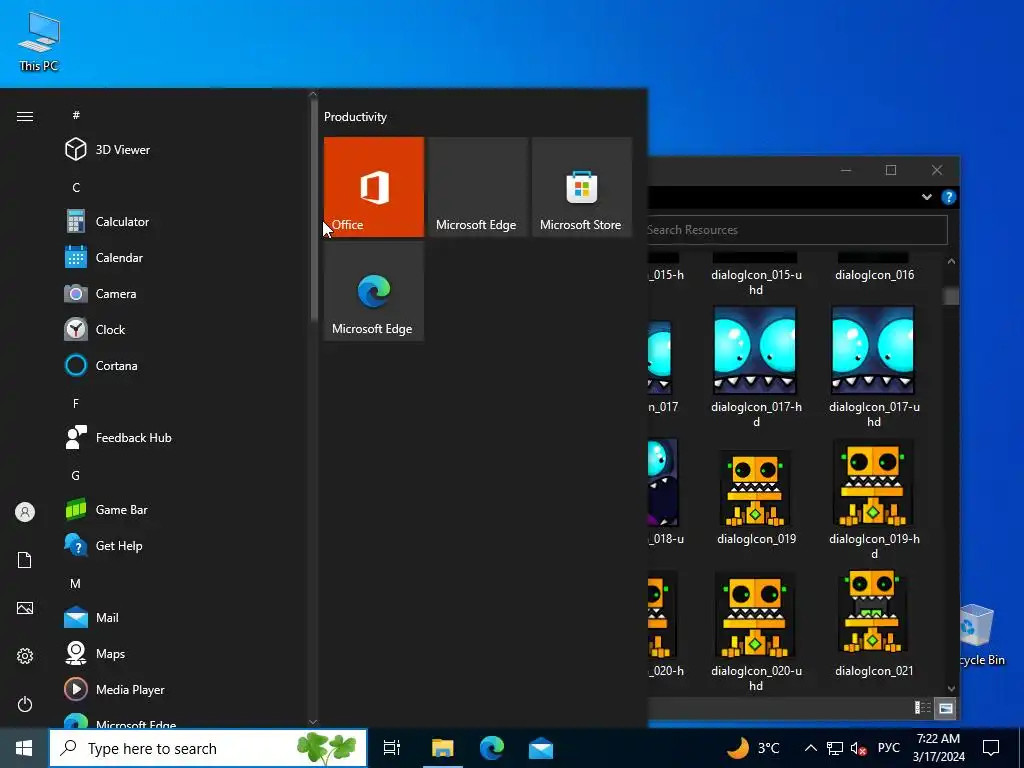Launch Game Bar

pos(106,509)
